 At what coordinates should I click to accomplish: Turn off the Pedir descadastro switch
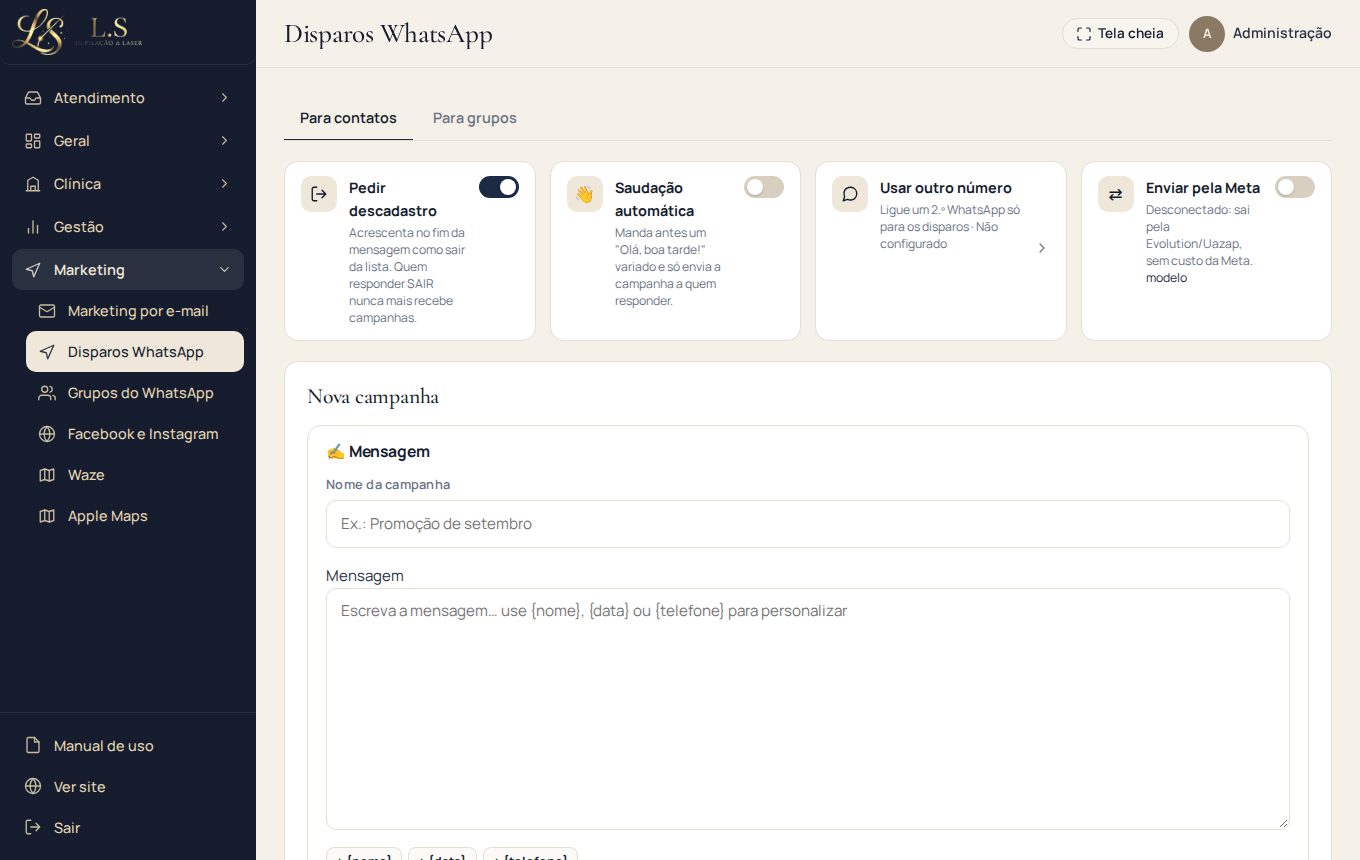[x=499, y=187]
